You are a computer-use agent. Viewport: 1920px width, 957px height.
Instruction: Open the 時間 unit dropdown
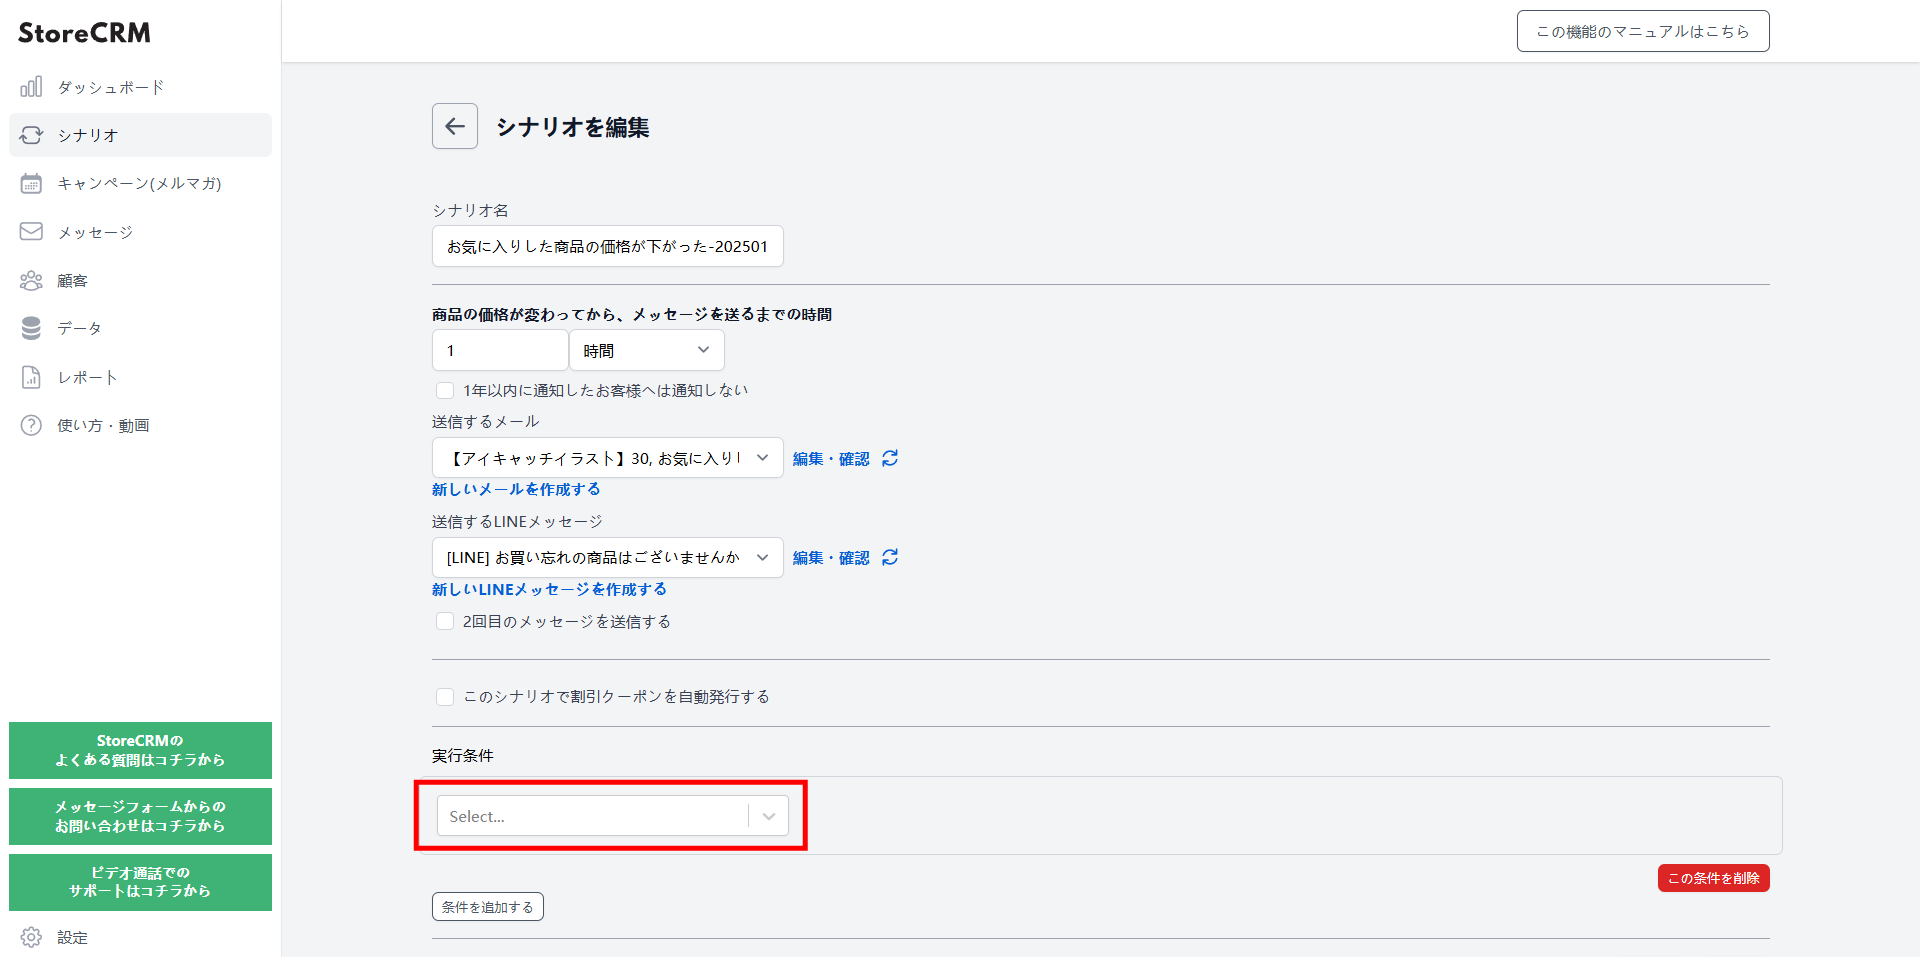(x=647, y=350)
